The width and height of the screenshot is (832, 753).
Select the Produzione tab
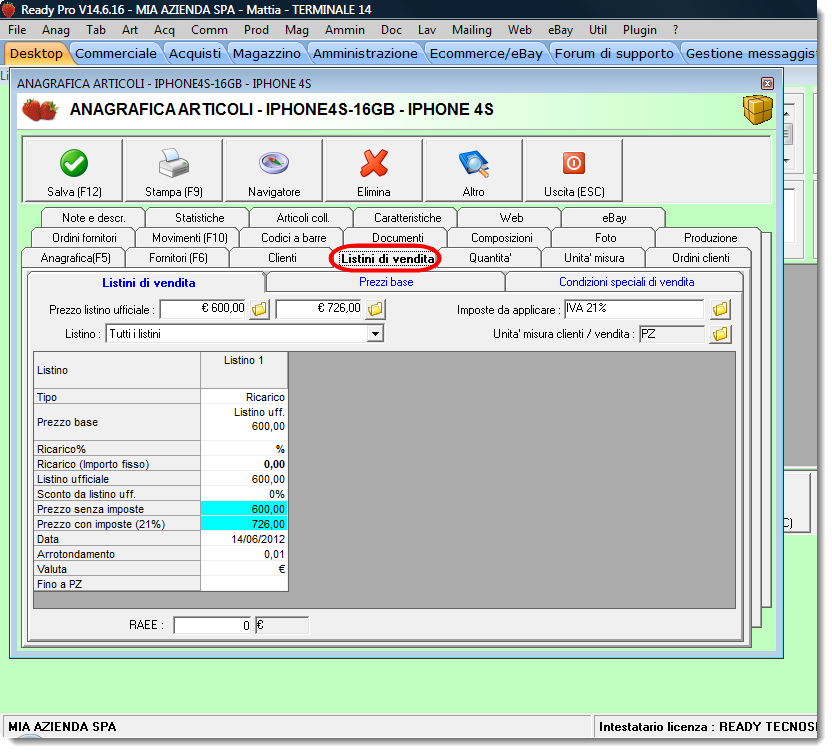(x=710, y=238)
